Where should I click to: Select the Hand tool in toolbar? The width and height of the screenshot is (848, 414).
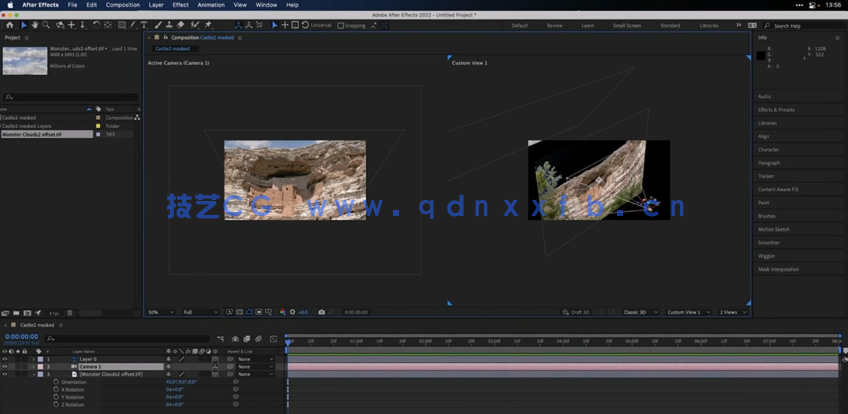pos(35,25)
